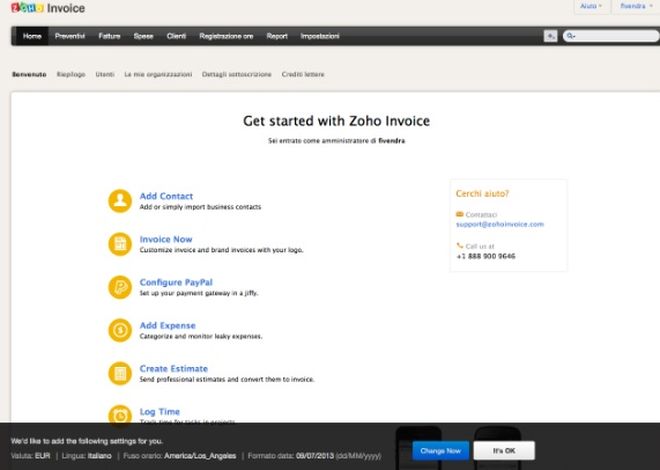660x470 pixels.
Task: Click the Cerchi aiuto? heading
Action: [x=482, y=194]
